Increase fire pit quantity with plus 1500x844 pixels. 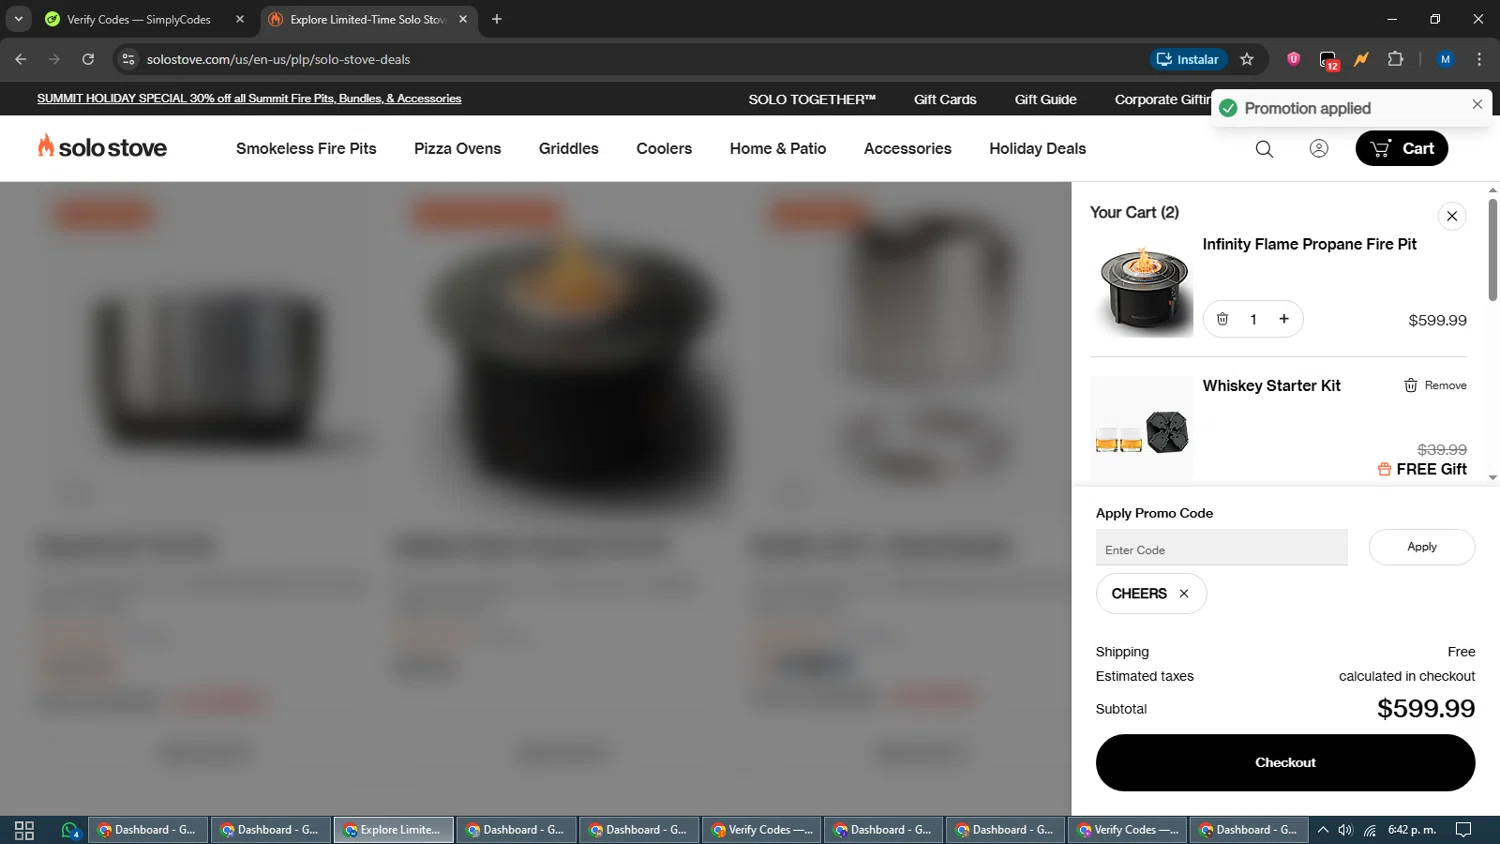[x=1284, y=319]
